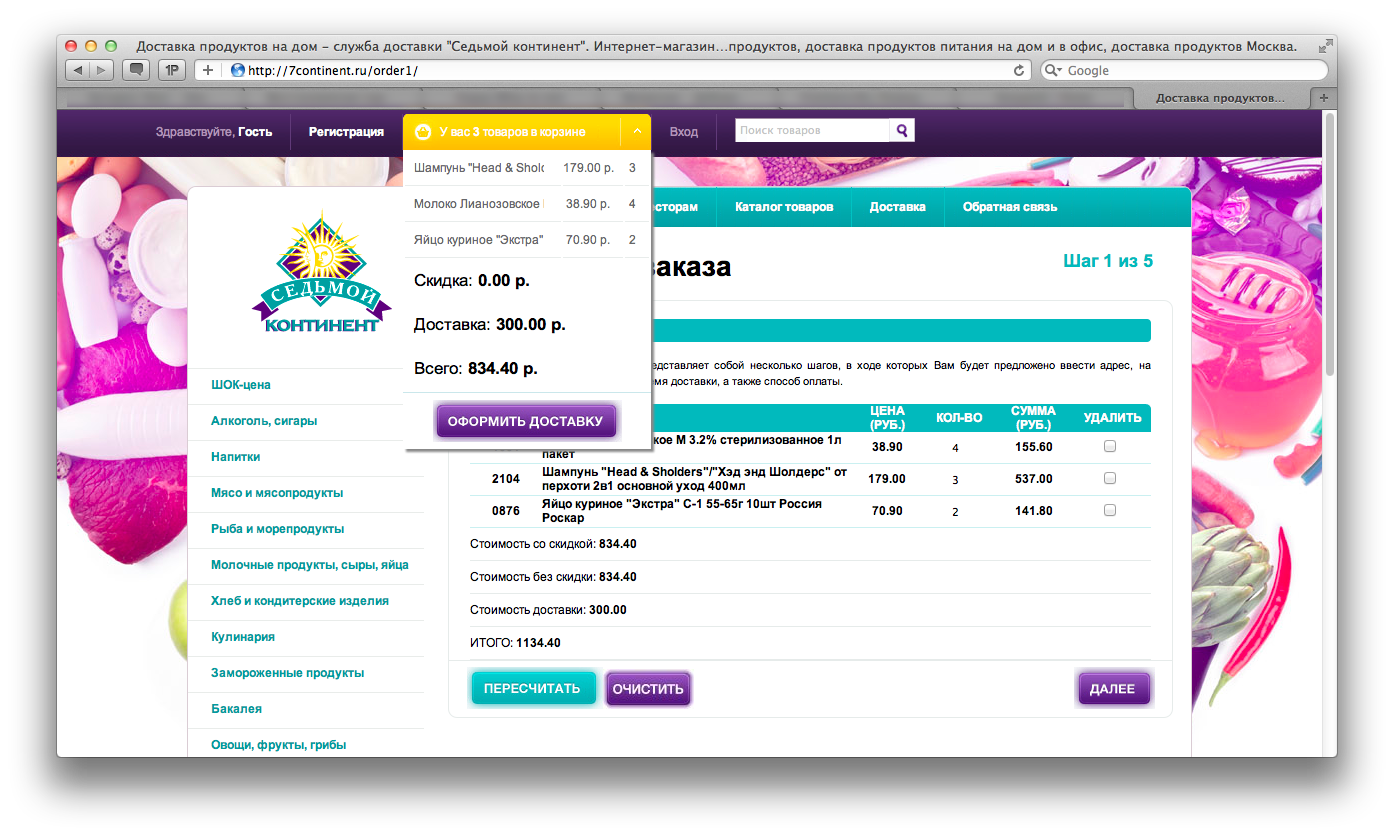Switch to the Доставка продуктов browser tab
This screenshot has width=1394, height=836.
1221,98
